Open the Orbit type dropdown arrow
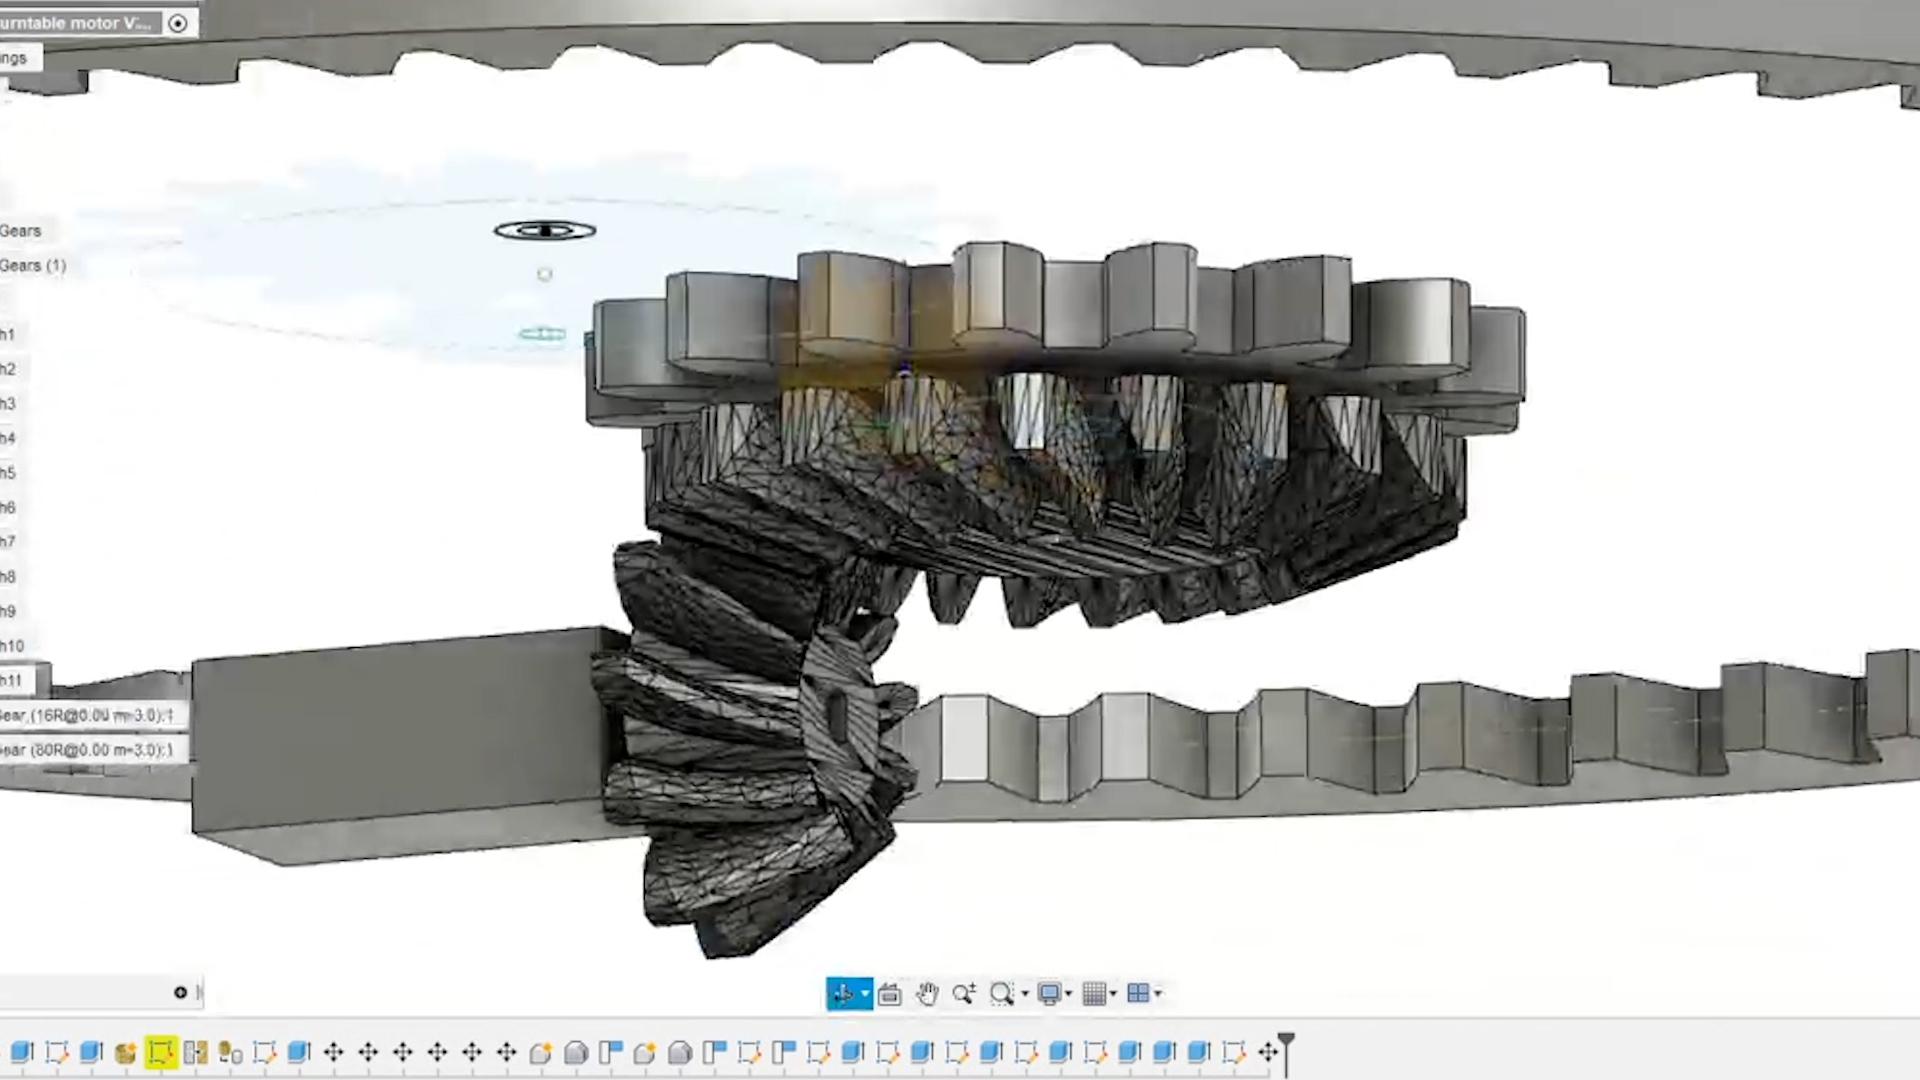Image resolution: width=1920 pixels, height=1080 pixels. (865, 994)
